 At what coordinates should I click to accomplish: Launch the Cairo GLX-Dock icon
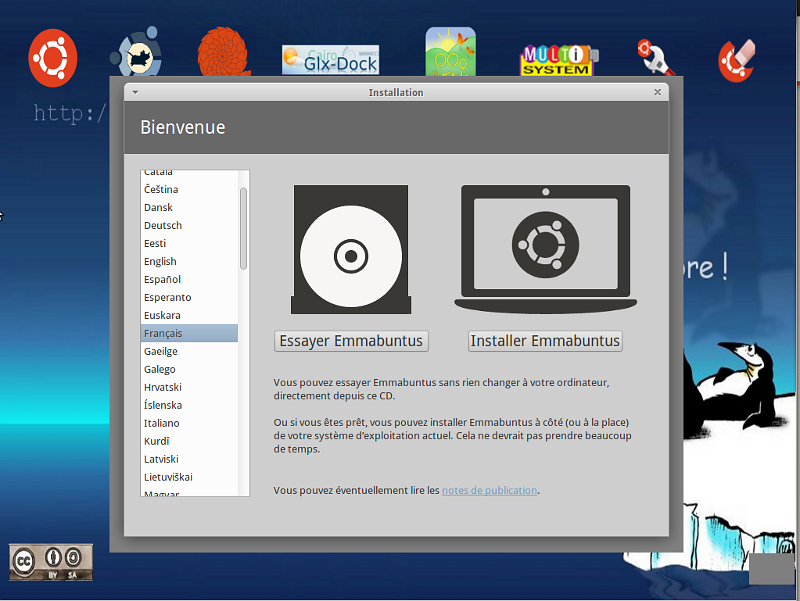(330, 60)
